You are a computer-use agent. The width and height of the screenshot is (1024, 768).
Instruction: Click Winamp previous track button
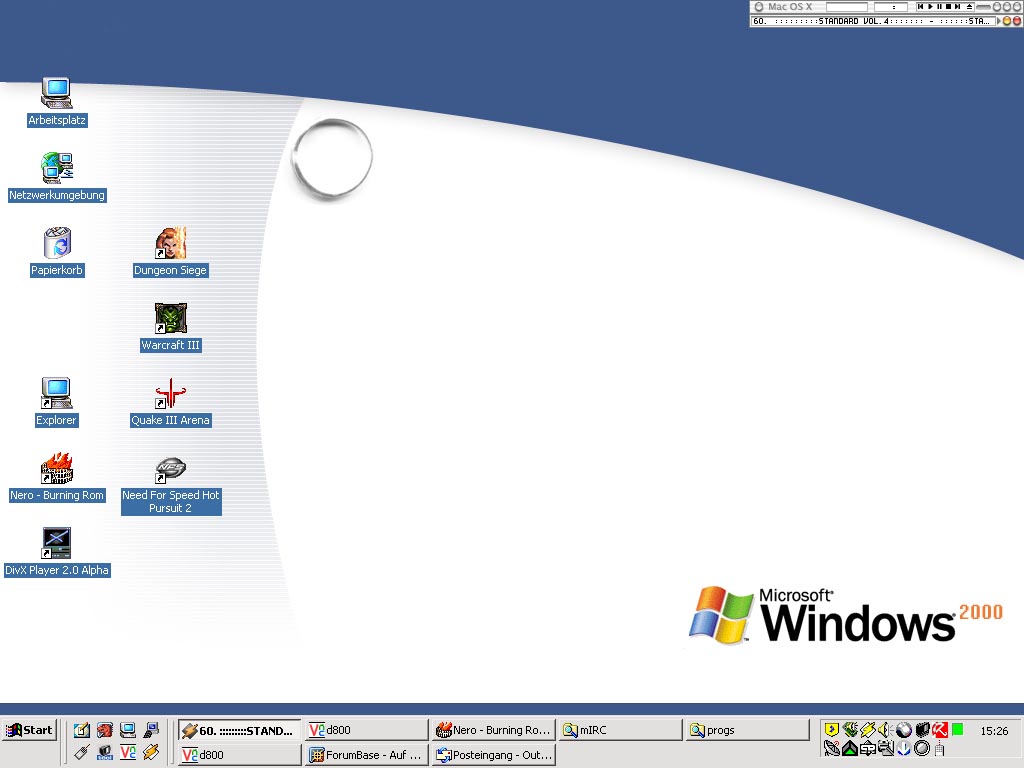pyautogui.click(x=920, y=7)
